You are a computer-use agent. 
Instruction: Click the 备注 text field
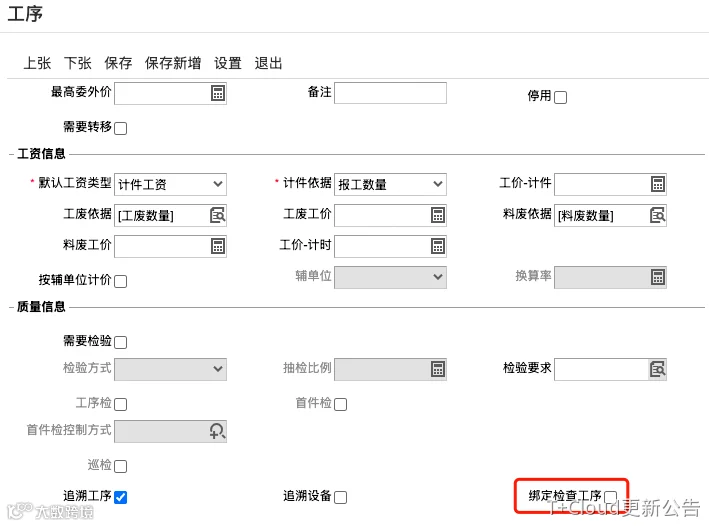pos(390,93)
